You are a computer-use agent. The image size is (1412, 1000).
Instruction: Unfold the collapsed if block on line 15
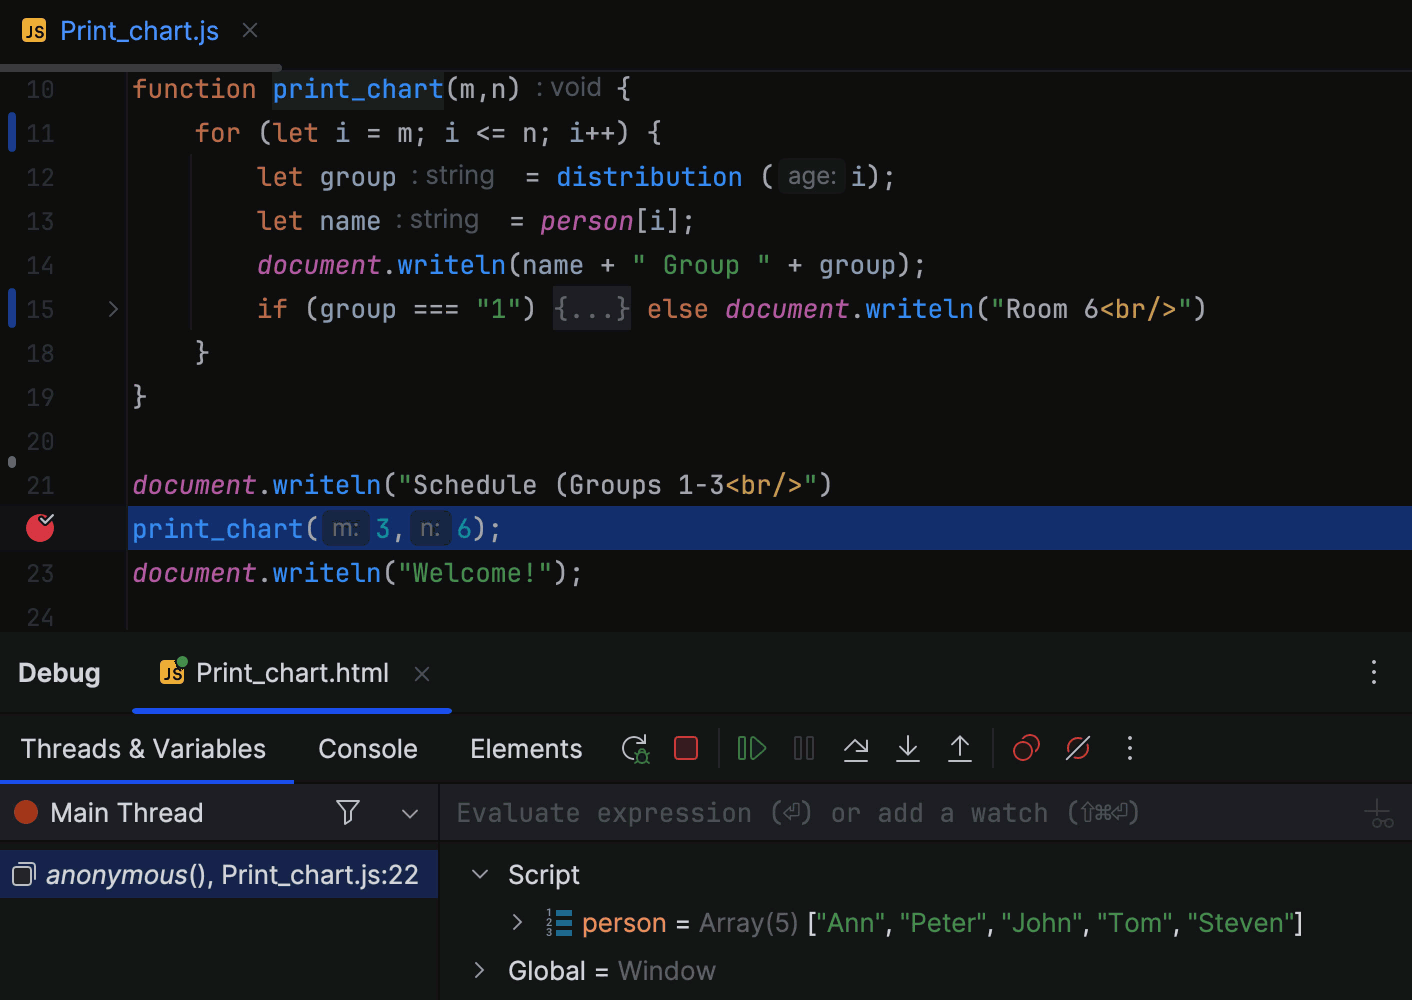(x=591, y=309)
